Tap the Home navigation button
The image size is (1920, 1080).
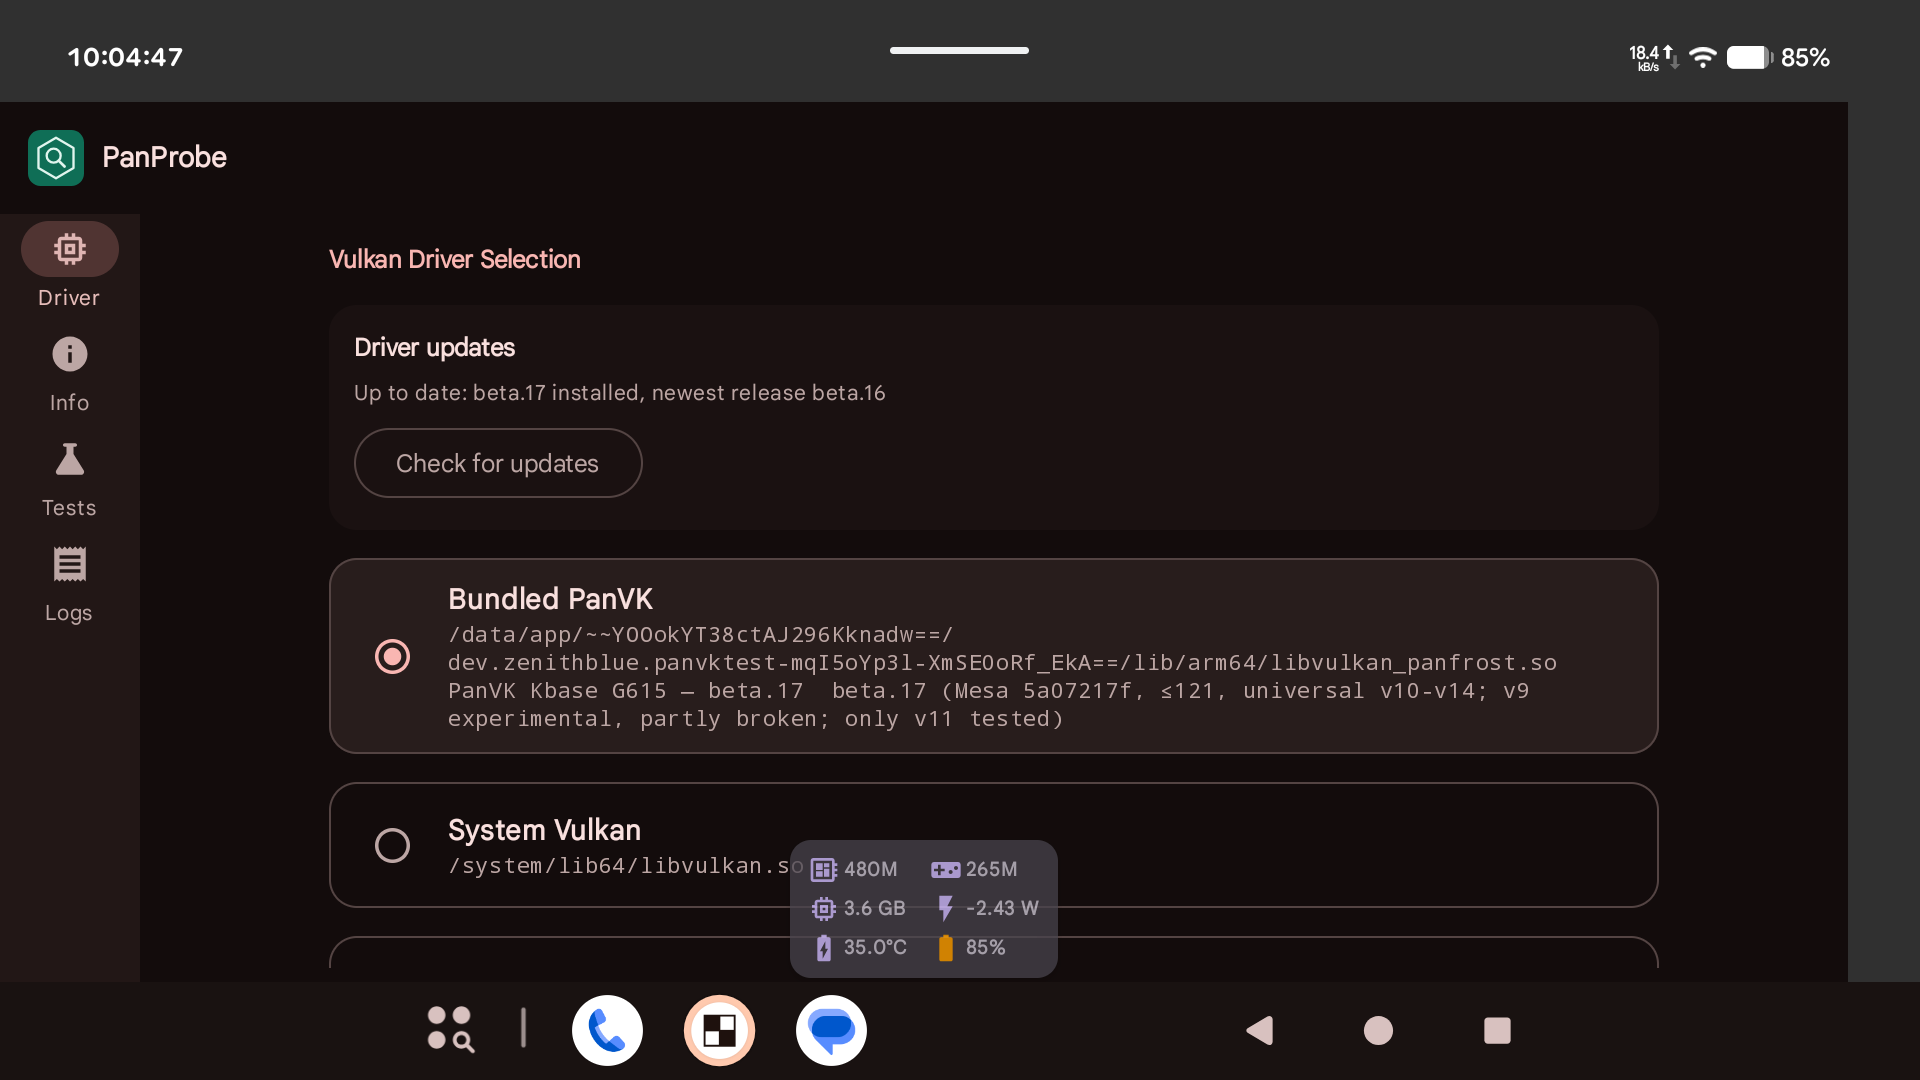1378,1030
